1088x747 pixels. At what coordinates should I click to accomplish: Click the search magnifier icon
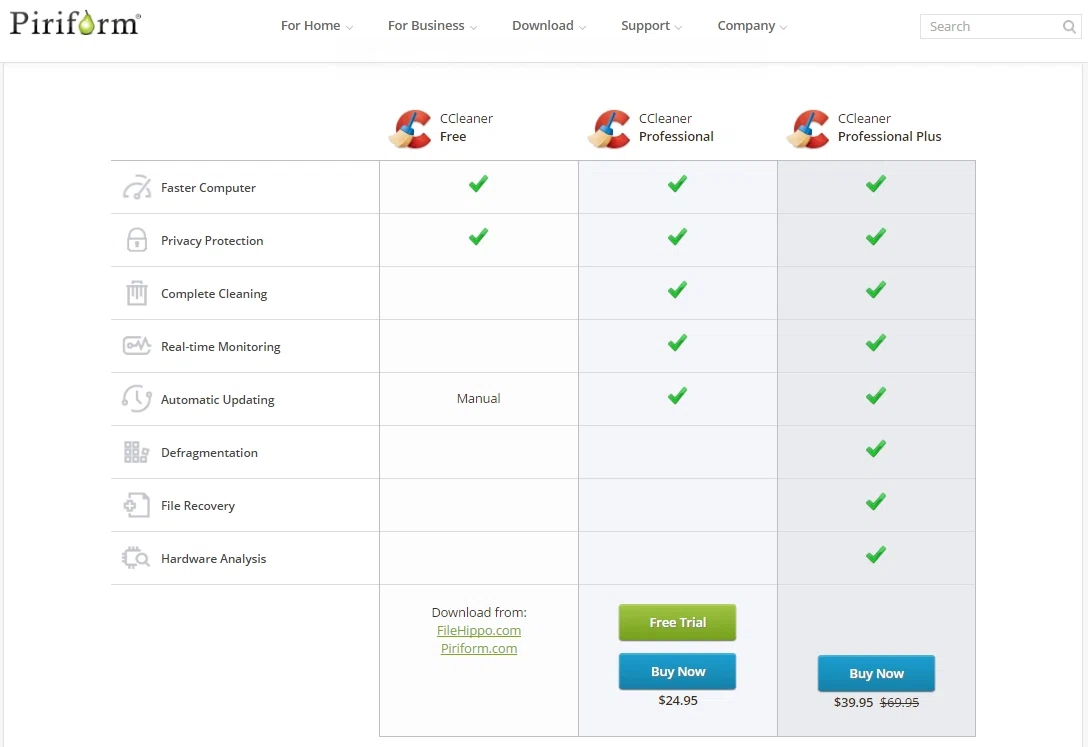click(x=1069, y=26)
